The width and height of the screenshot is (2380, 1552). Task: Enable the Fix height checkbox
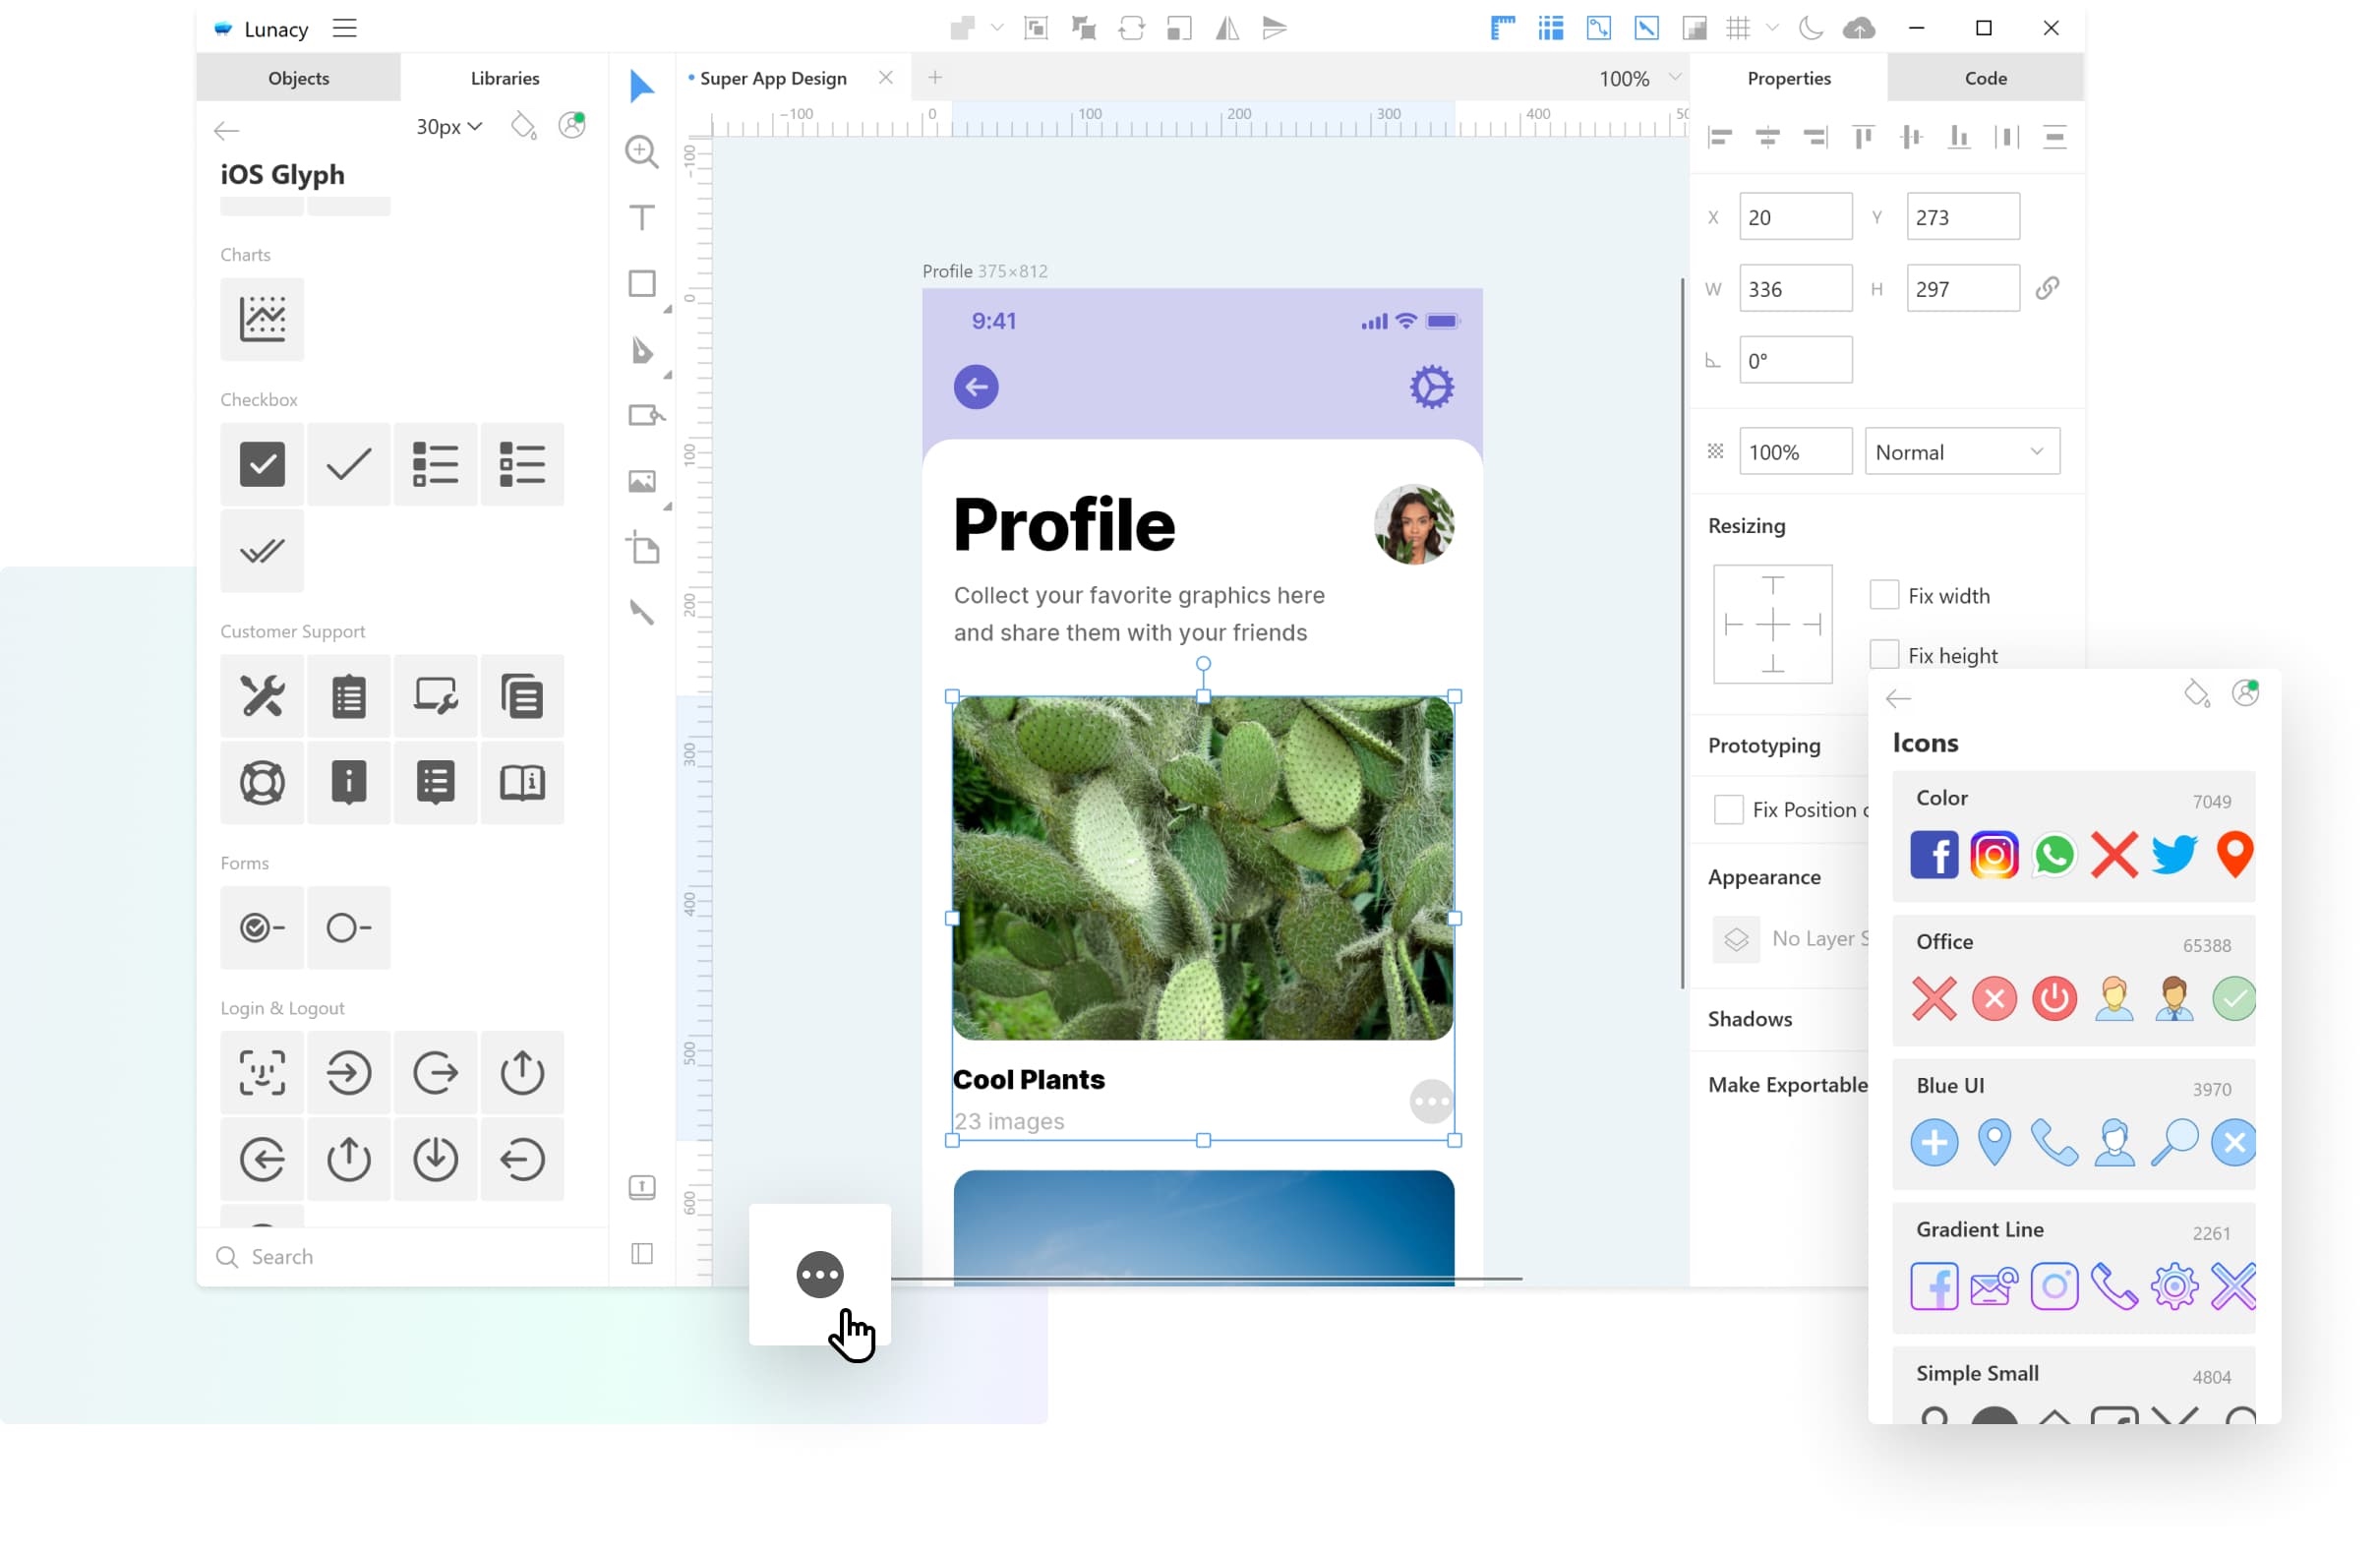(x=1884, y=655)
